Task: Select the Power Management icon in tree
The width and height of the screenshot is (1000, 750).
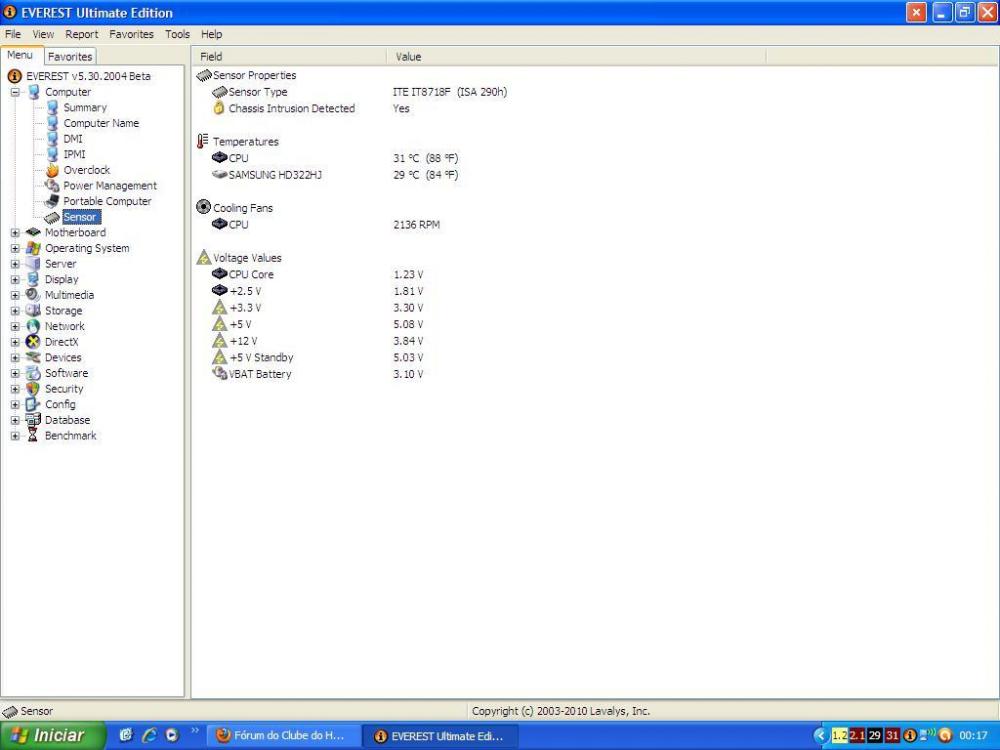Action: click(53, 186)
